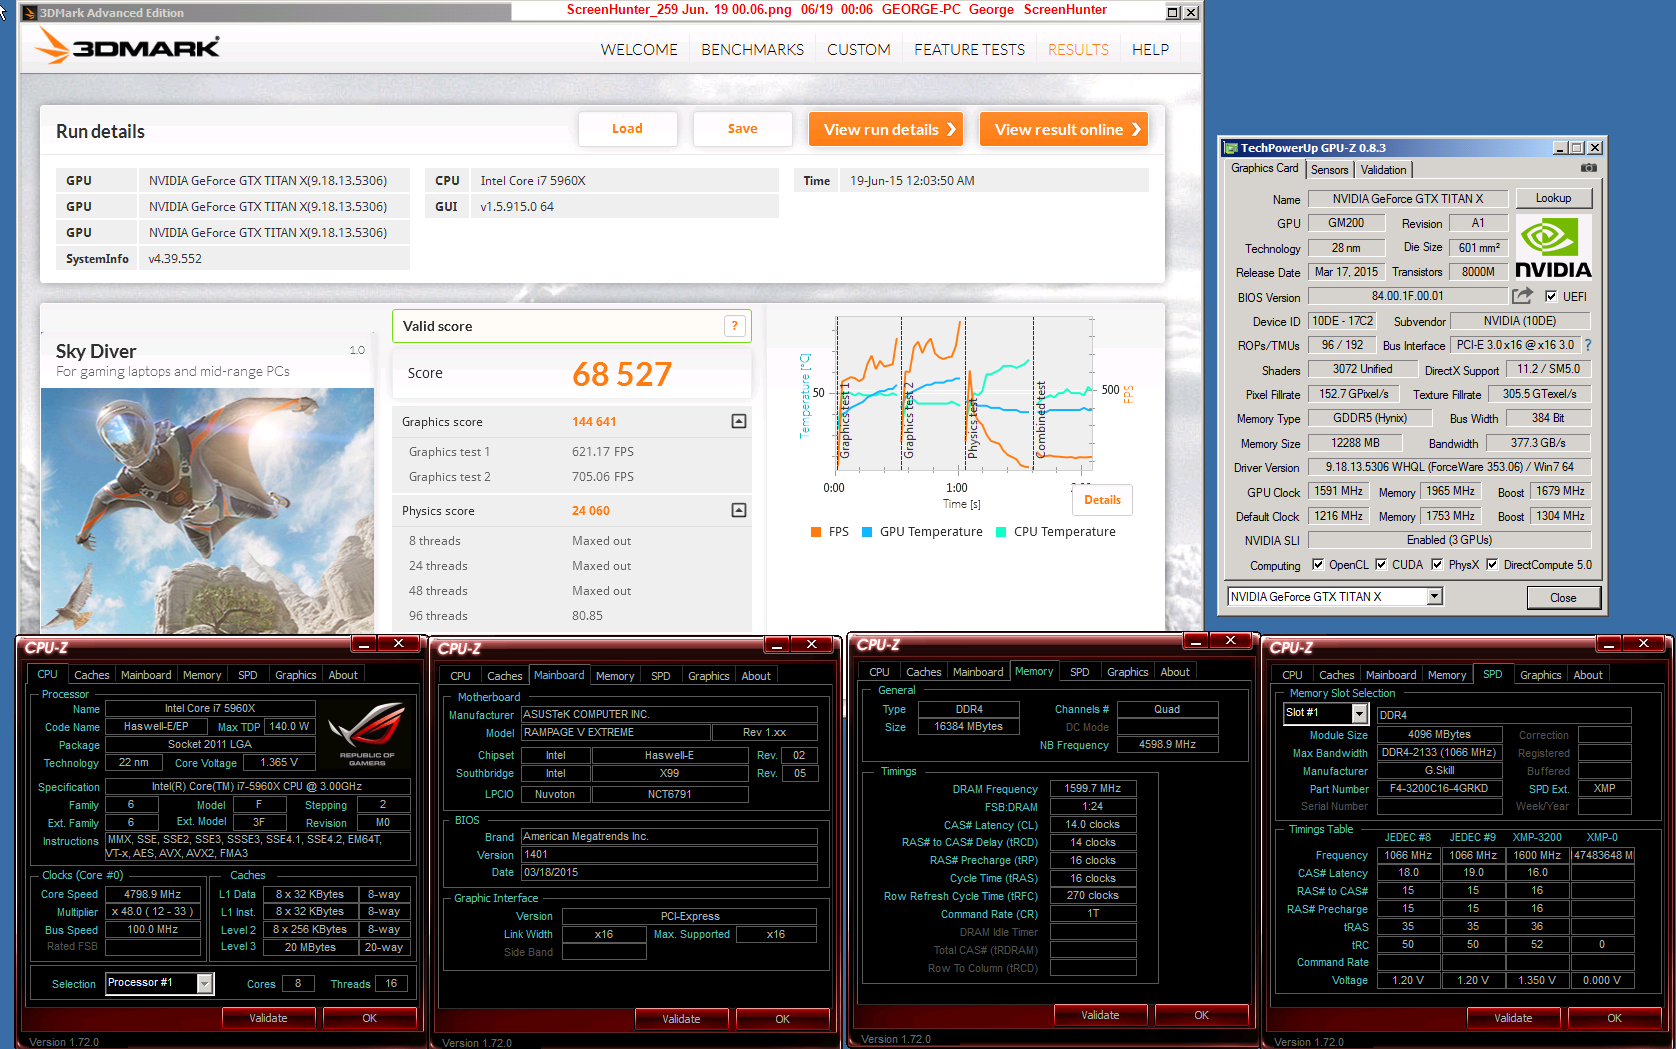The width and height of the screenshot is (1676, 1049).
Task: Click Validate in the CPU-Z Memory window
Action: [1100, 1015]
